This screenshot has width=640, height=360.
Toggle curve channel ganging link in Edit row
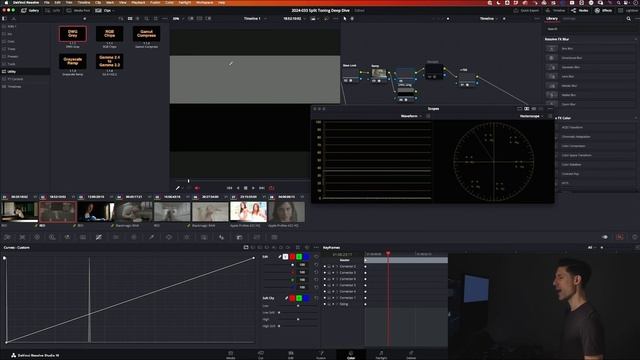pos(280,257)
